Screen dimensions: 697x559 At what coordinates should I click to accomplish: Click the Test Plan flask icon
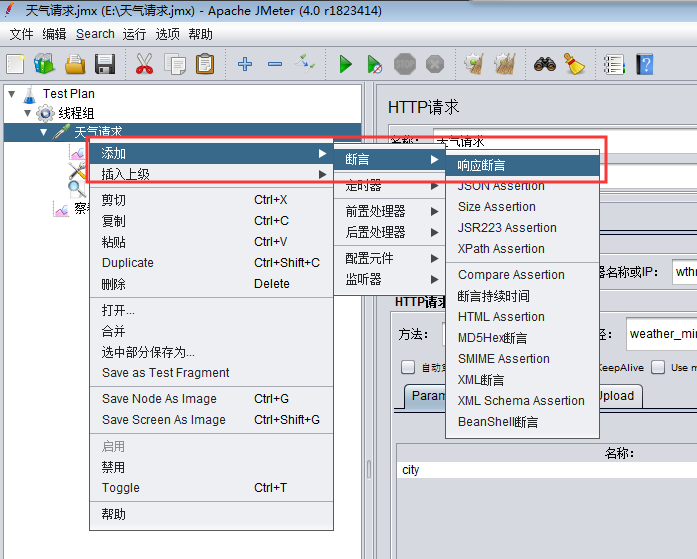29,94
